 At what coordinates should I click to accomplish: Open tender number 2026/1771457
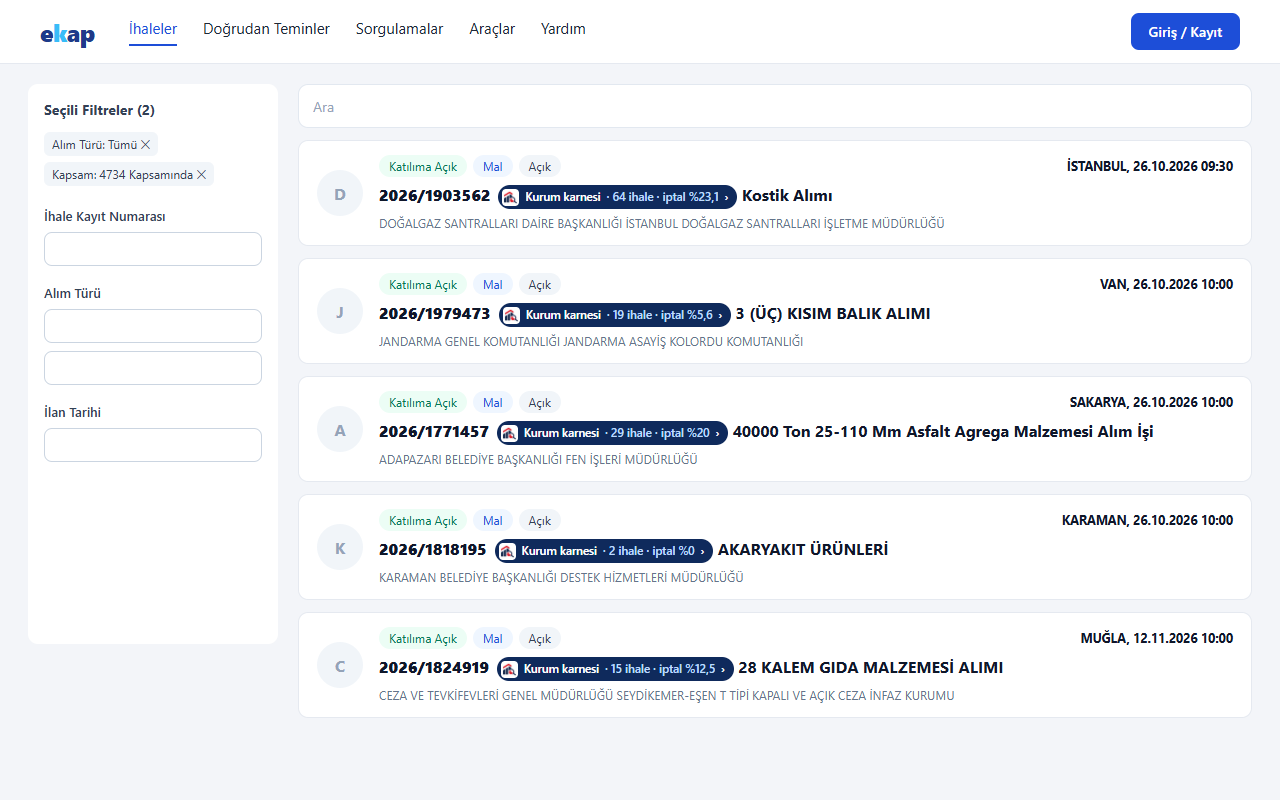tap(434, 432)
